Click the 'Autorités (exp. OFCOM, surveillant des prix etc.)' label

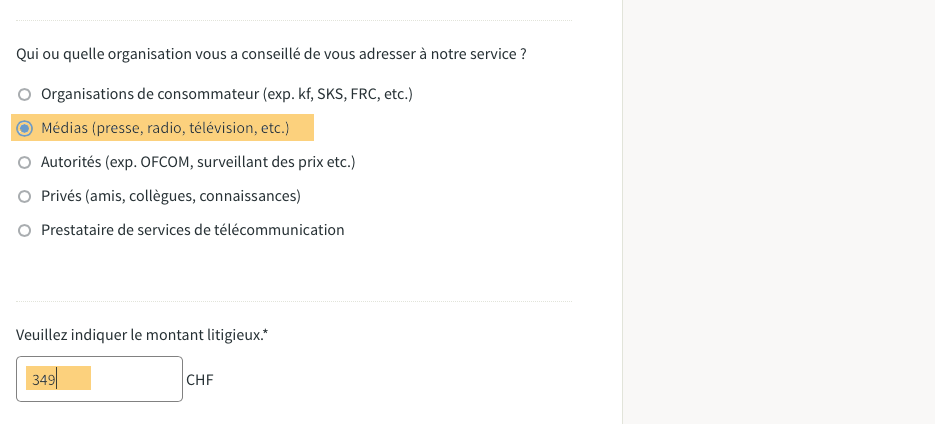(198, 162)
